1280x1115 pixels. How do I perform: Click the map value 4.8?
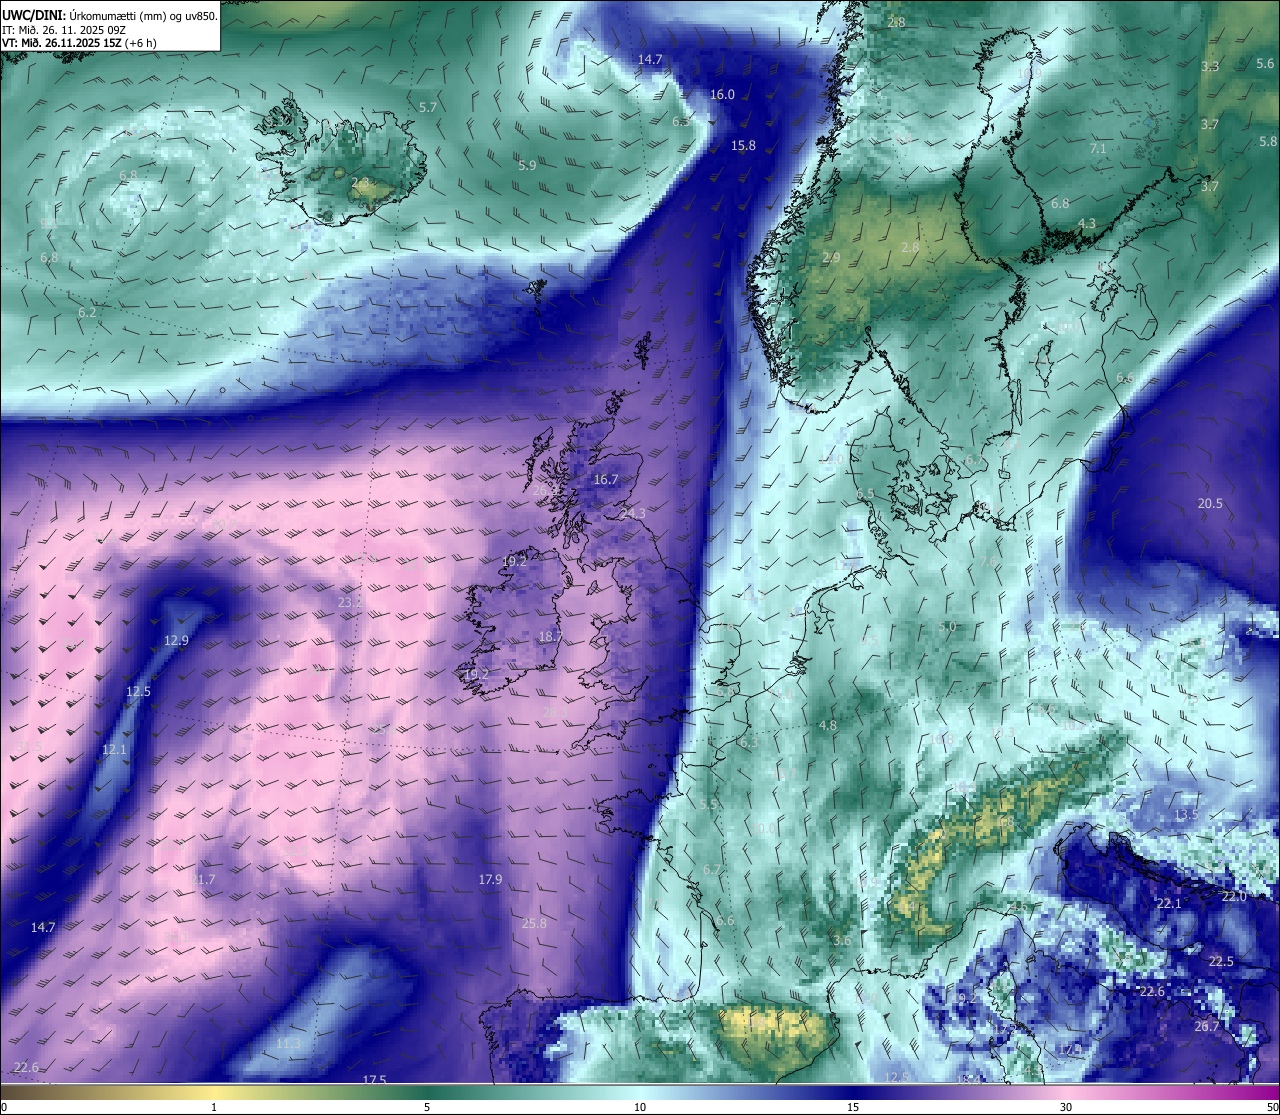(828, 725)
